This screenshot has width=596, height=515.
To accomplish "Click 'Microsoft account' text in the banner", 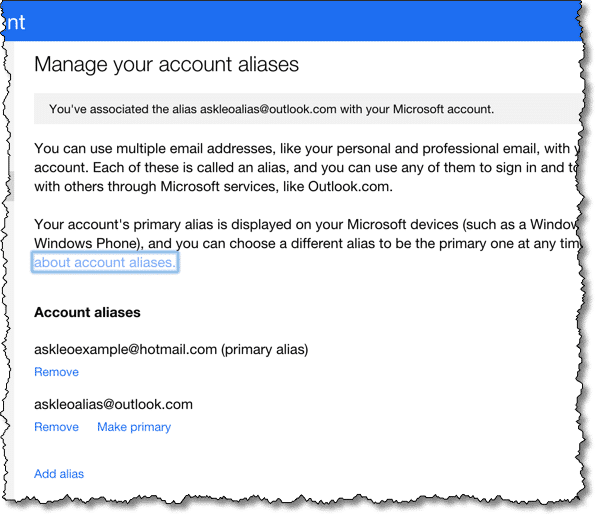I will pos(443,109).
